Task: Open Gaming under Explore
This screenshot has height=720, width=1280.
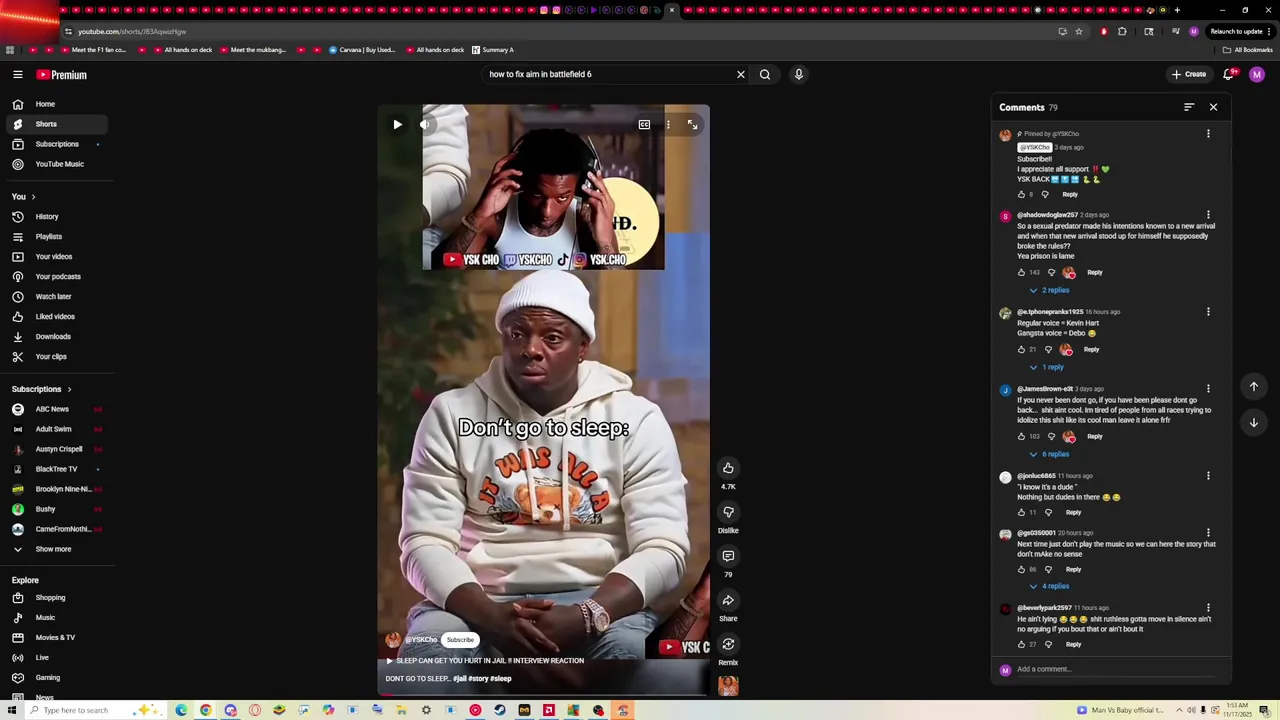Action: (x=56, y=678)
